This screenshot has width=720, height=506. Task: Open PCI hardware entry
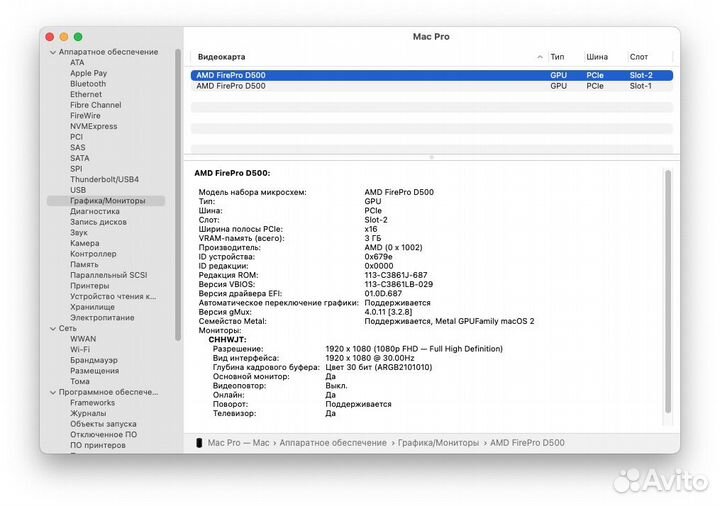tap(76, 137)
